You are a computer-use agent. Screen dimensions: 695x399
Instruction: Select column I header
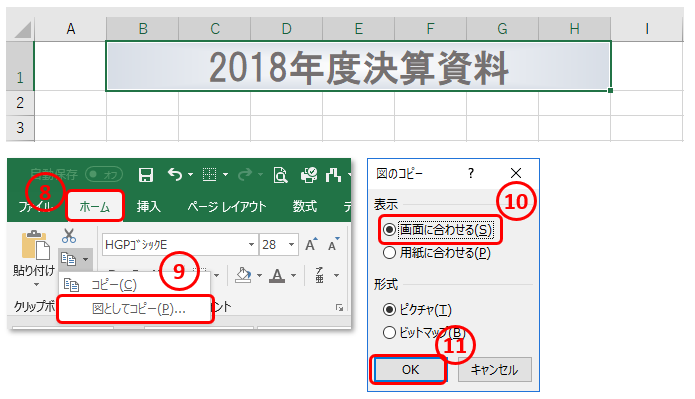[x=647, y=29]
